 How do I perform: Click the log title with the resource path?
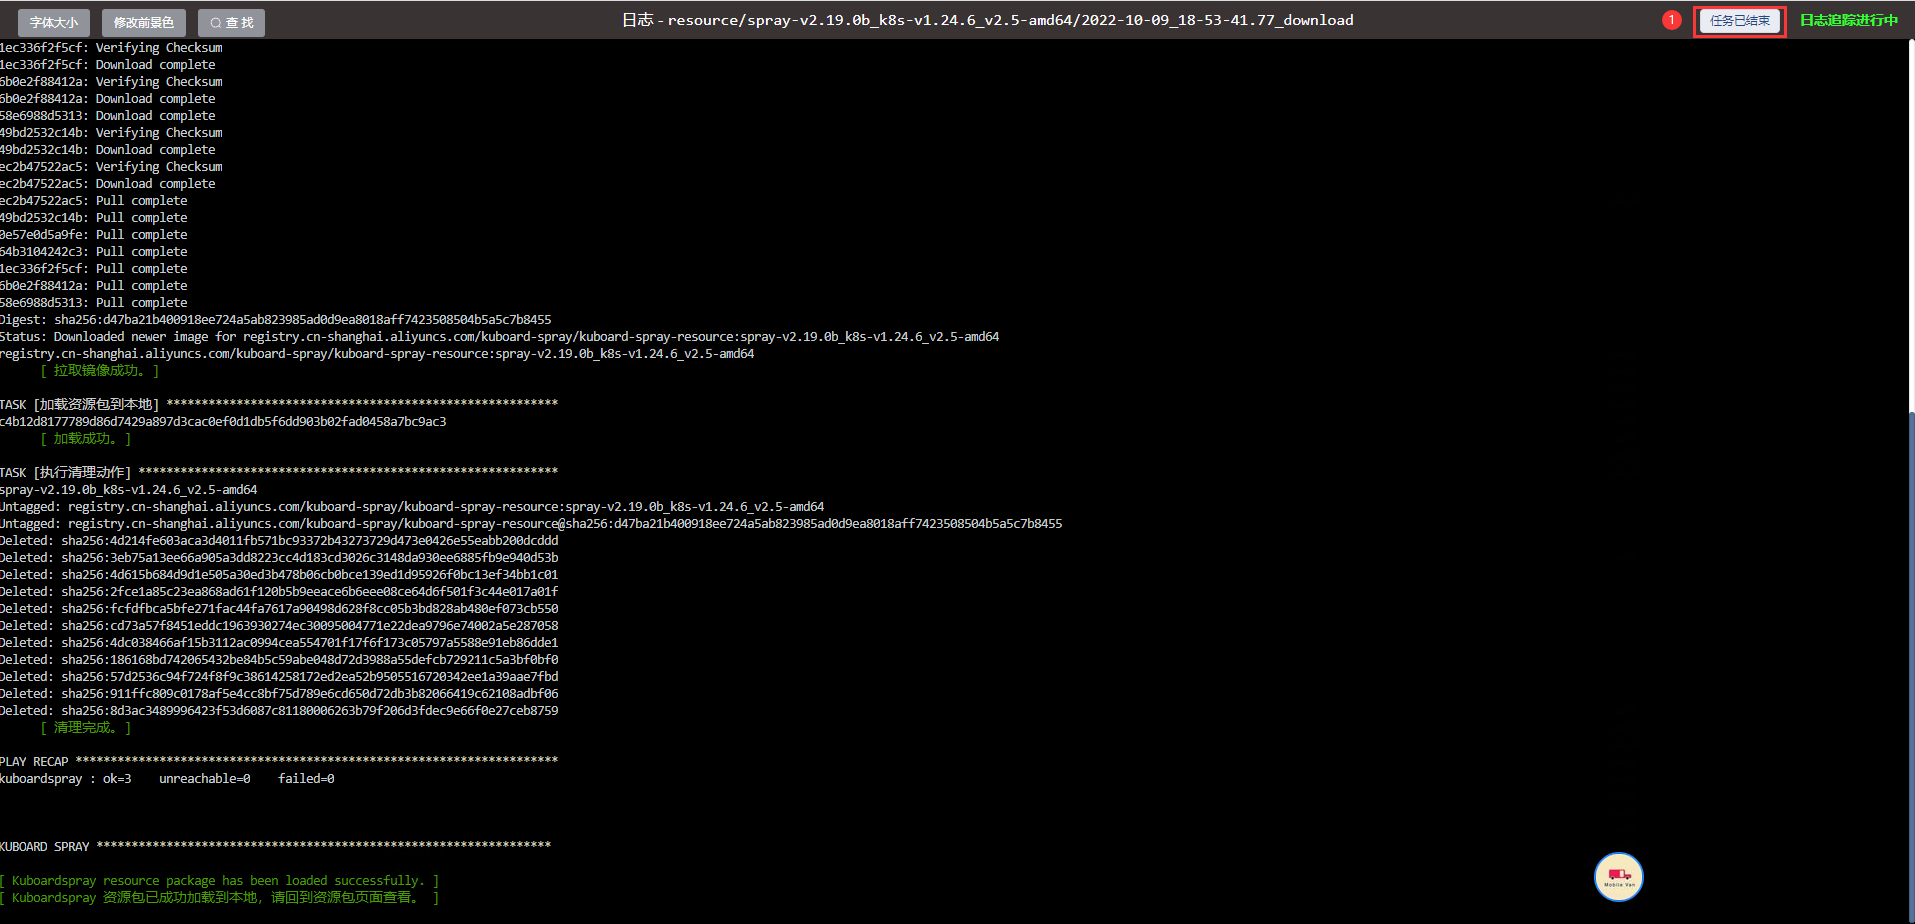pyautogui.click(x=987, y=20)
